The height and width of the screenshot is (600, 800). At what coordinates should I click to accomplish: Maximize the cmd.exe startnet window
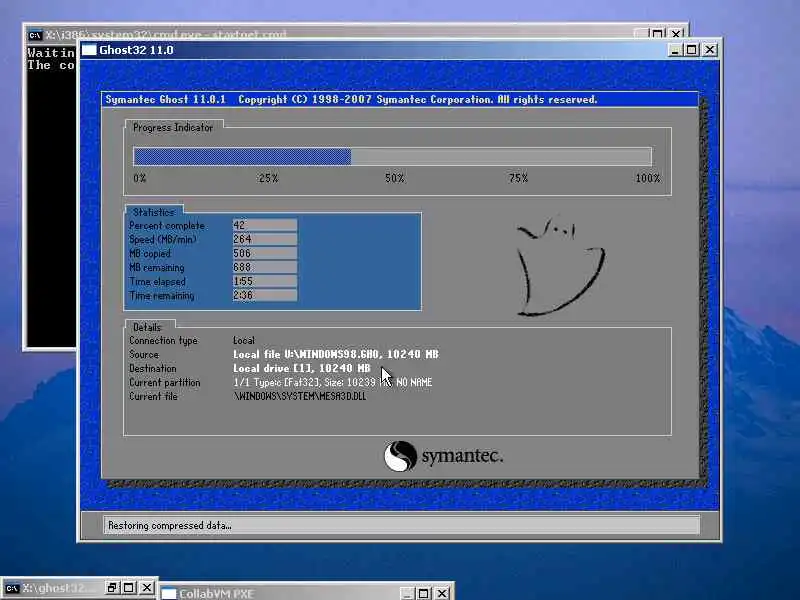pos(658,34)
